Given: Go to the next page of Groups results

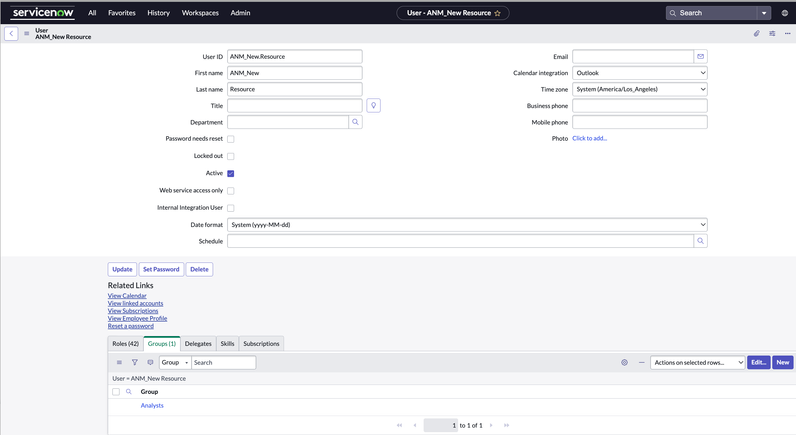Looking at the screenshot, I should (x=491, y=425).
